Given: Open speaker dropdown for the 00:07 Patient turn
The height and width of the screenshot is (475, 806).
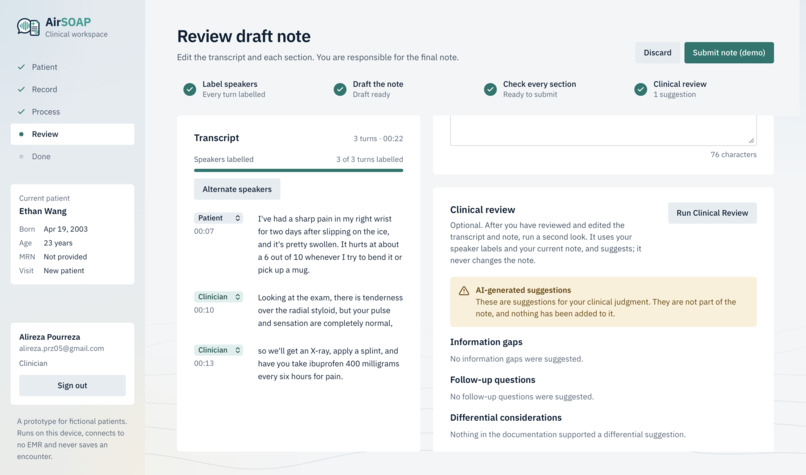Looking at the screenshot, I should 218,218.
